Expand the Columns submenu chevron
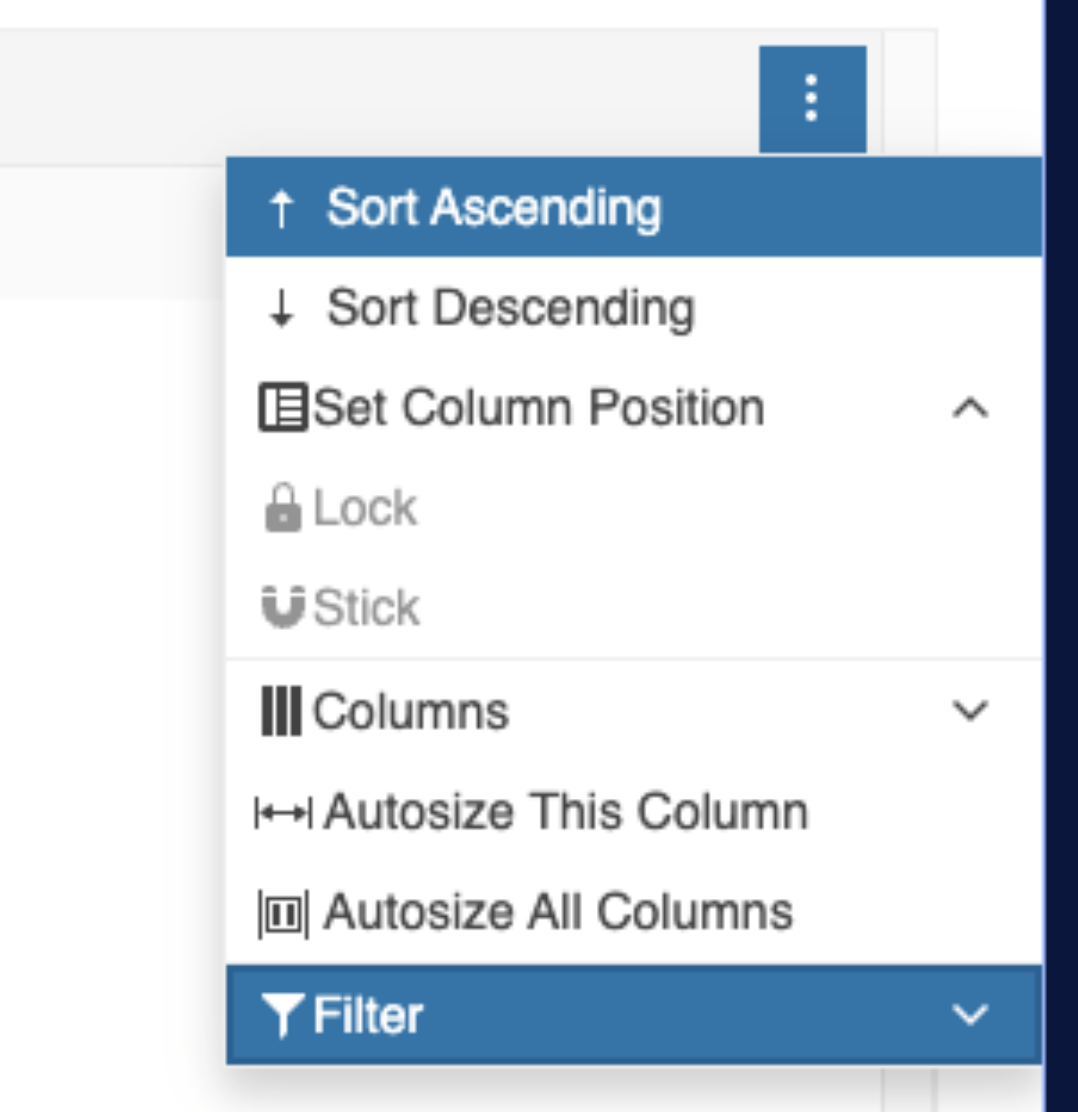This screenshot has width=1078, height=1112. [970, 711]
